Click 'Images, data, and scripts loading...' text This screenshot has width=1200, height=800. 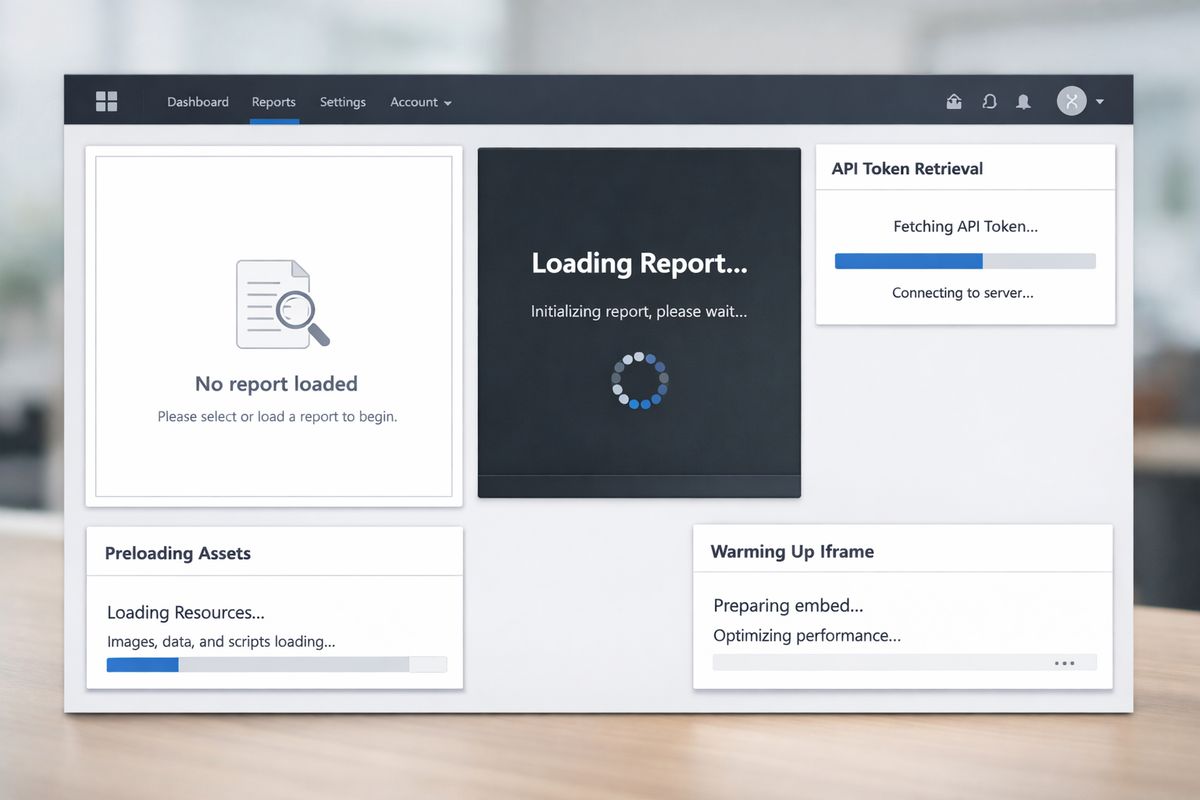221,642
